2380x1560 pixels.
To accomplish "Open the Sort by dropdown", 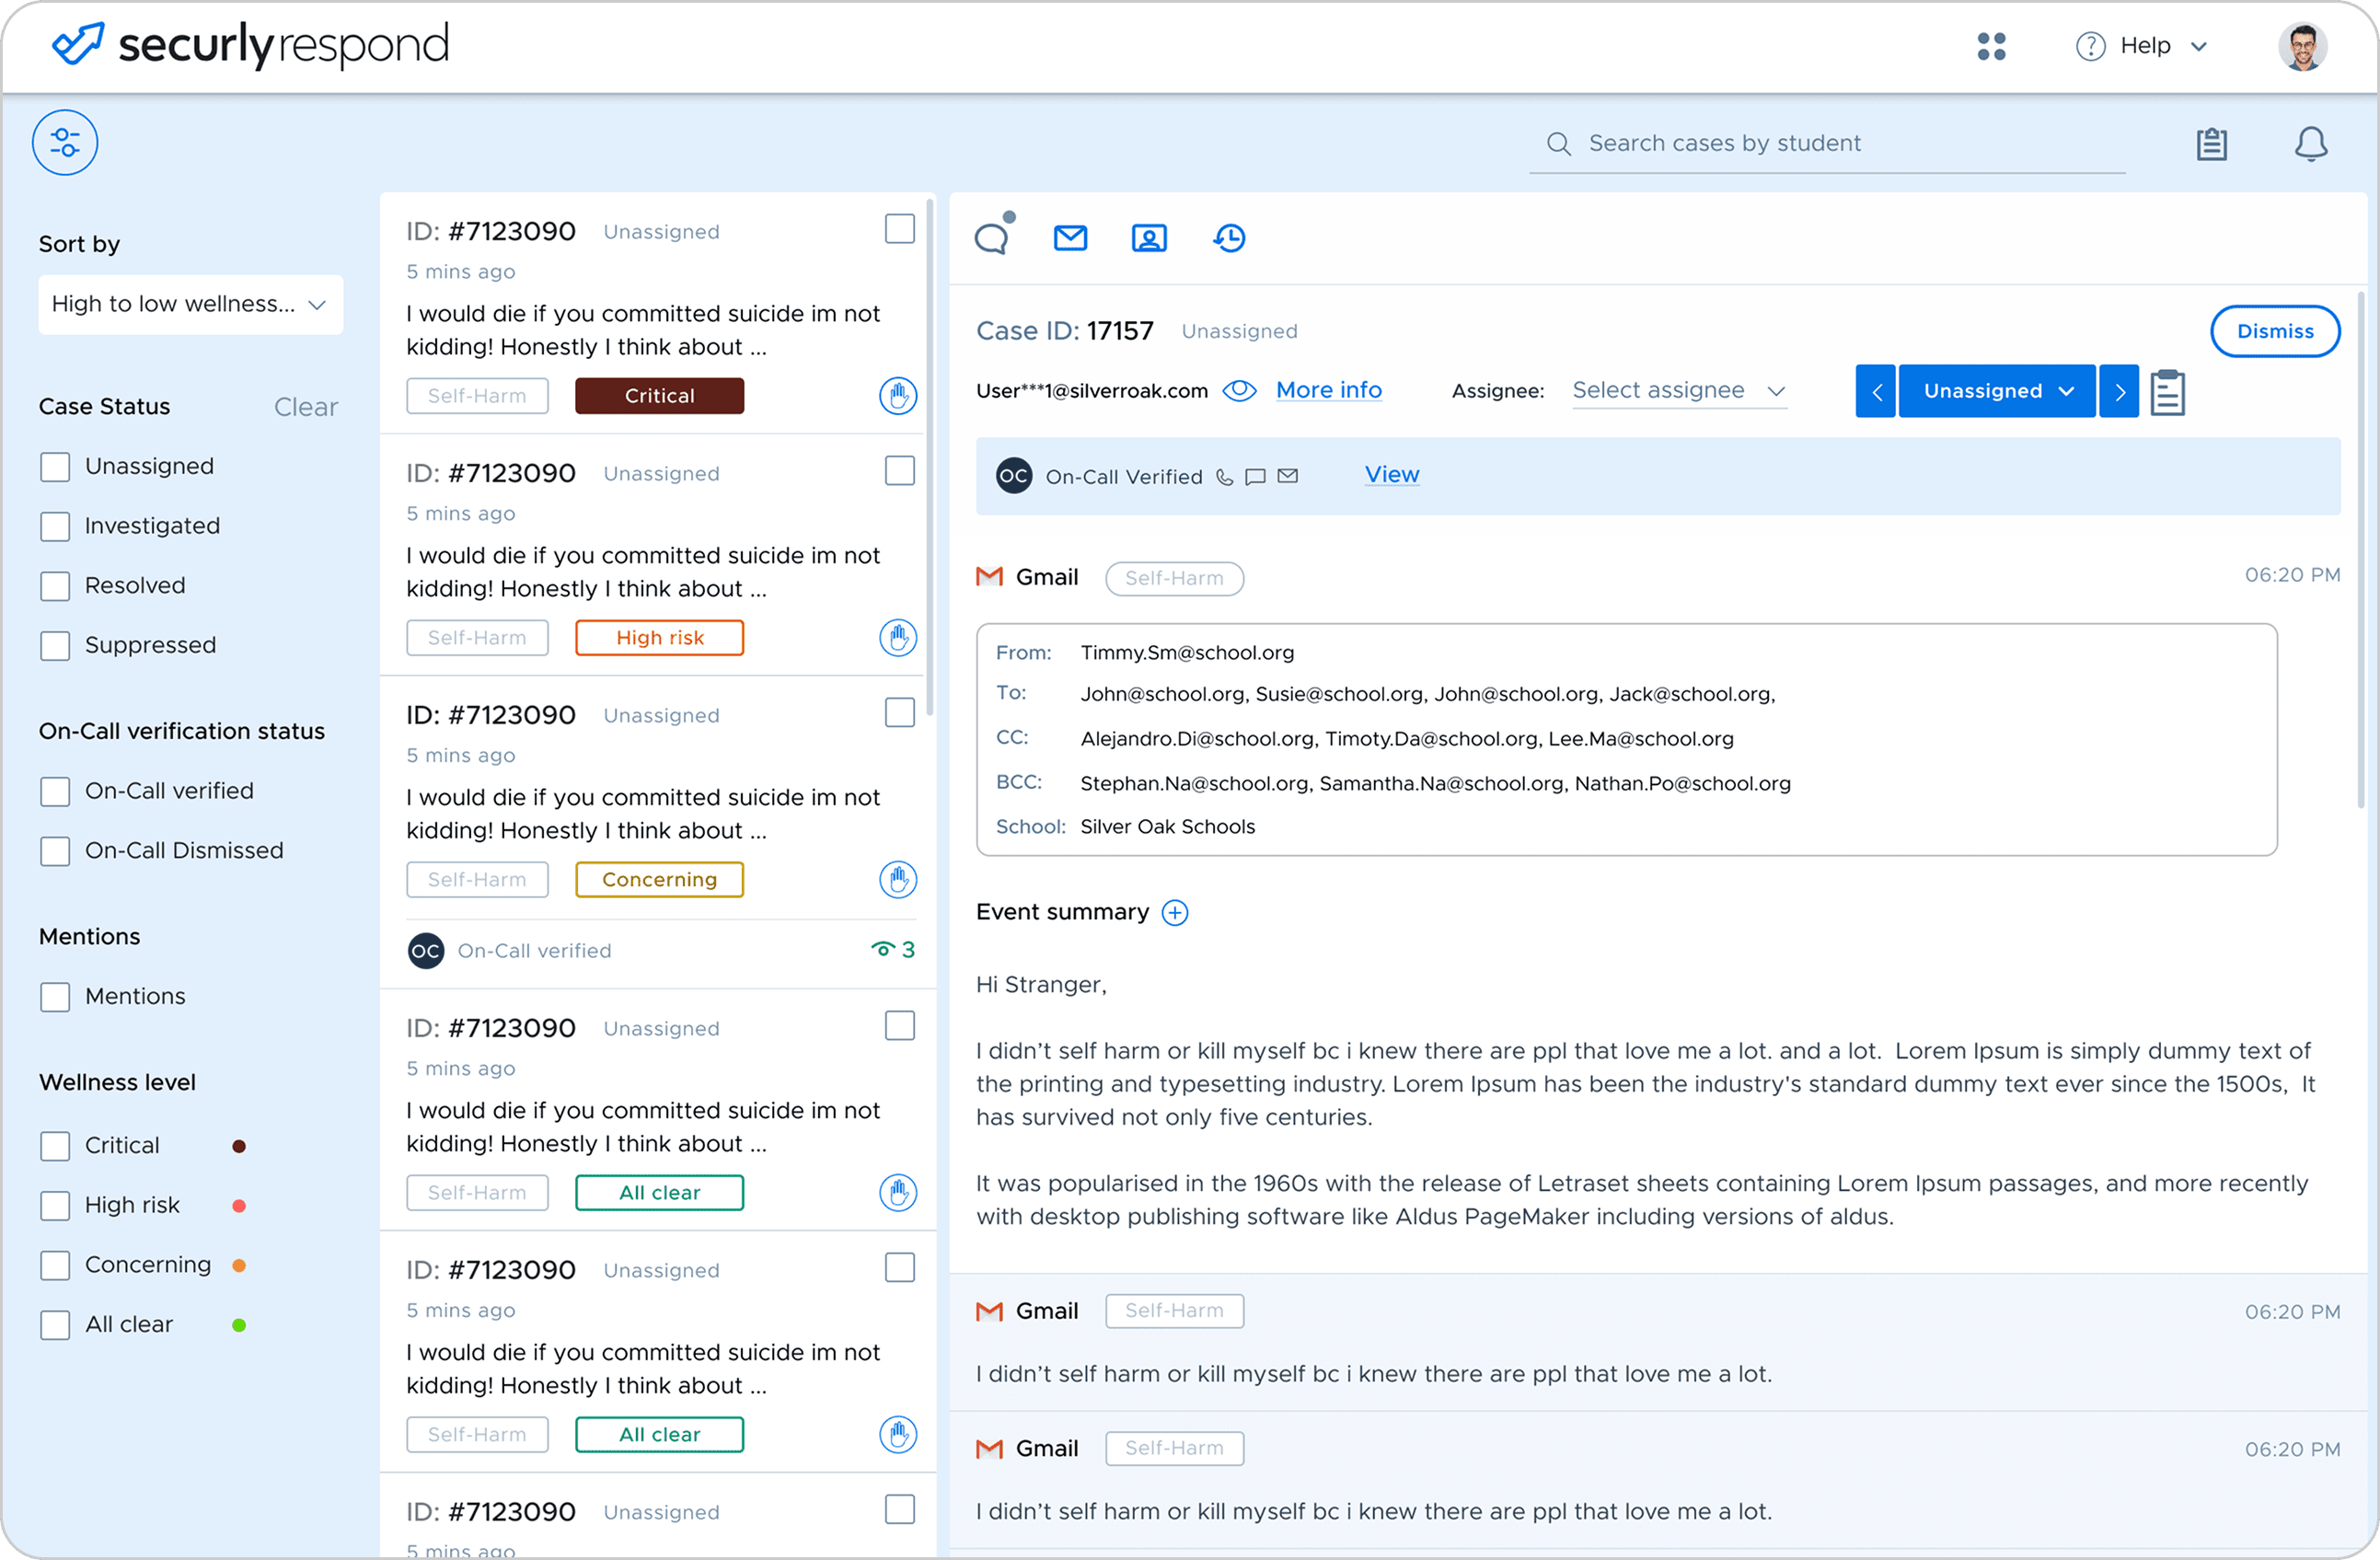I will [190, 304].
